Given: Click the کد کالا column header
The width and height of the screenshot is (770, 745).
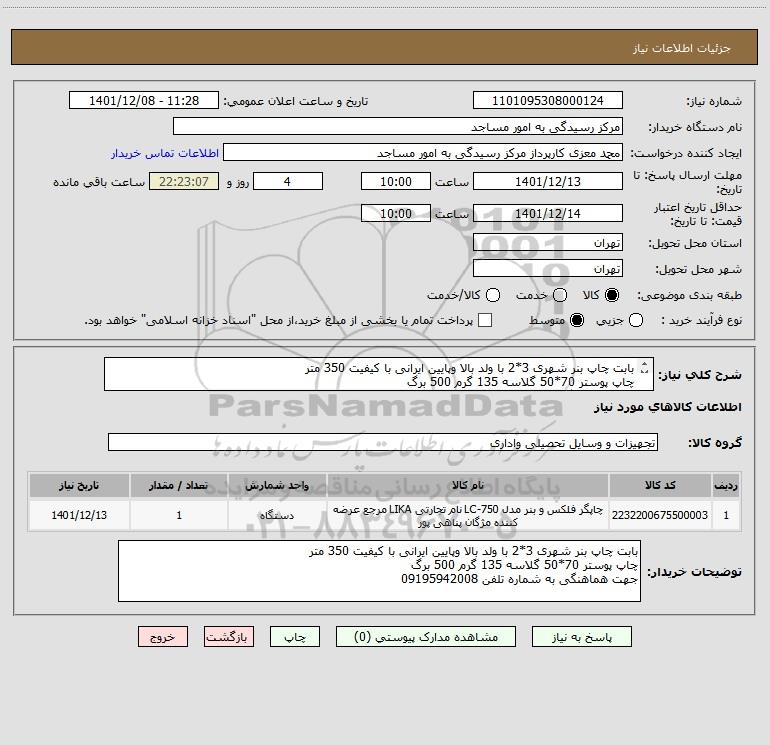Looking at the screenshot, I should point(660,485).
